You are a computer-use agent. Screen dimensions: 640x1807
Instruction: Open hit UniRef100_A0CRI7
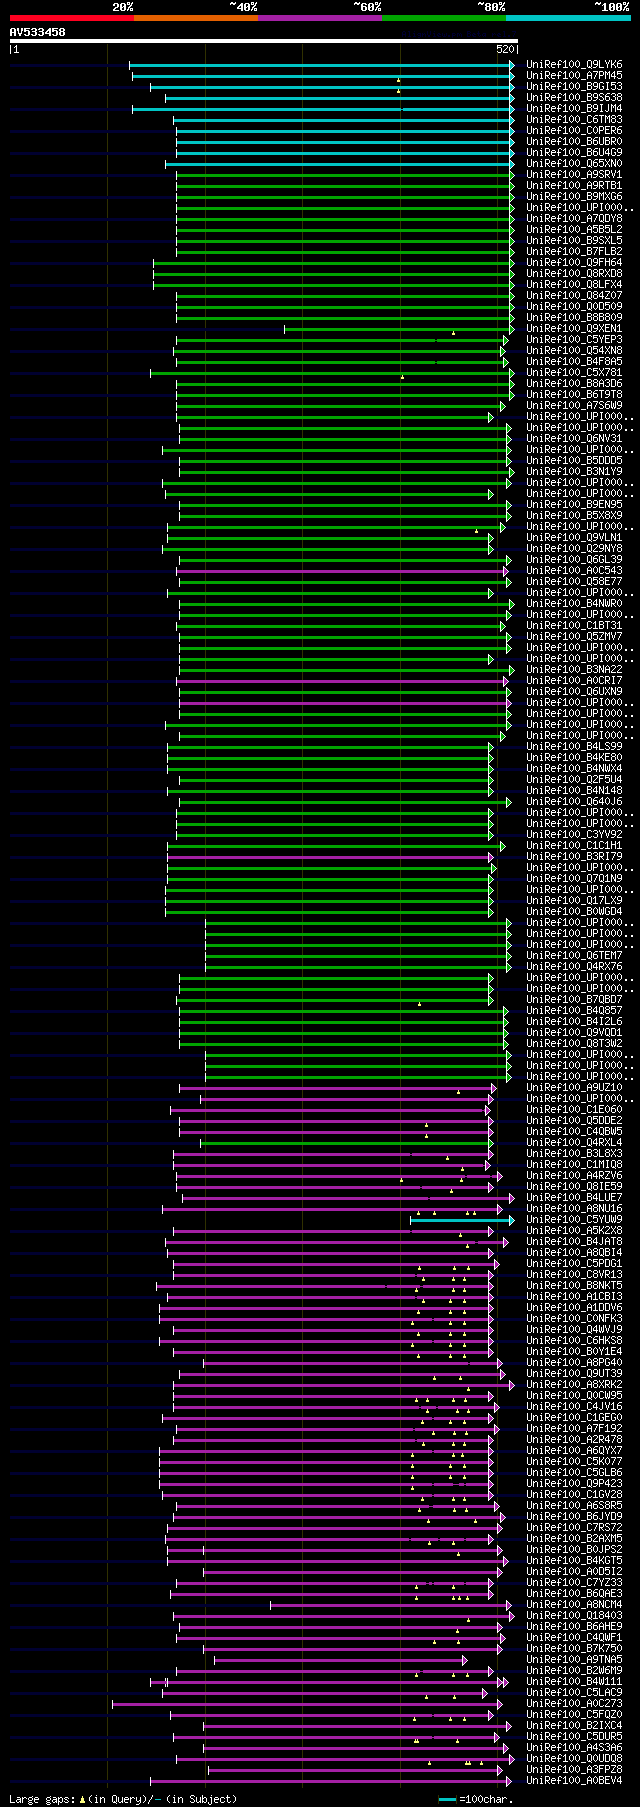click(x=574, y=681)
